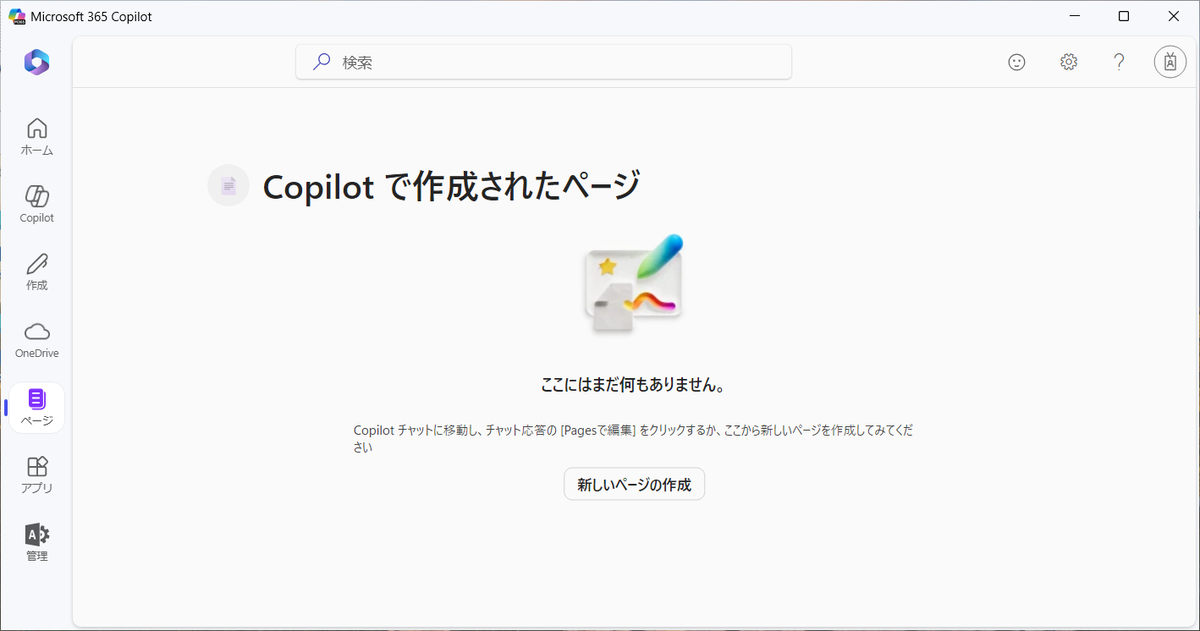Minimize the Microsoft 365 Copilot window
Viewport: 1200px width, 631px height.
[x=1074, y=16]
